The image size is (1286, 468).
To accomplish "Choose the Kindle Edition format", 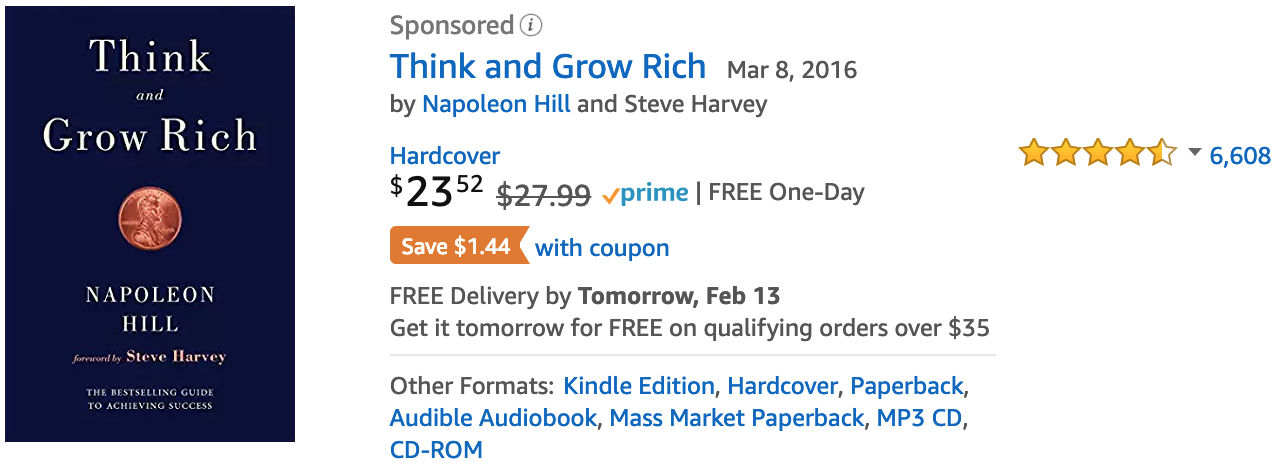I will (x=639, y=387).
